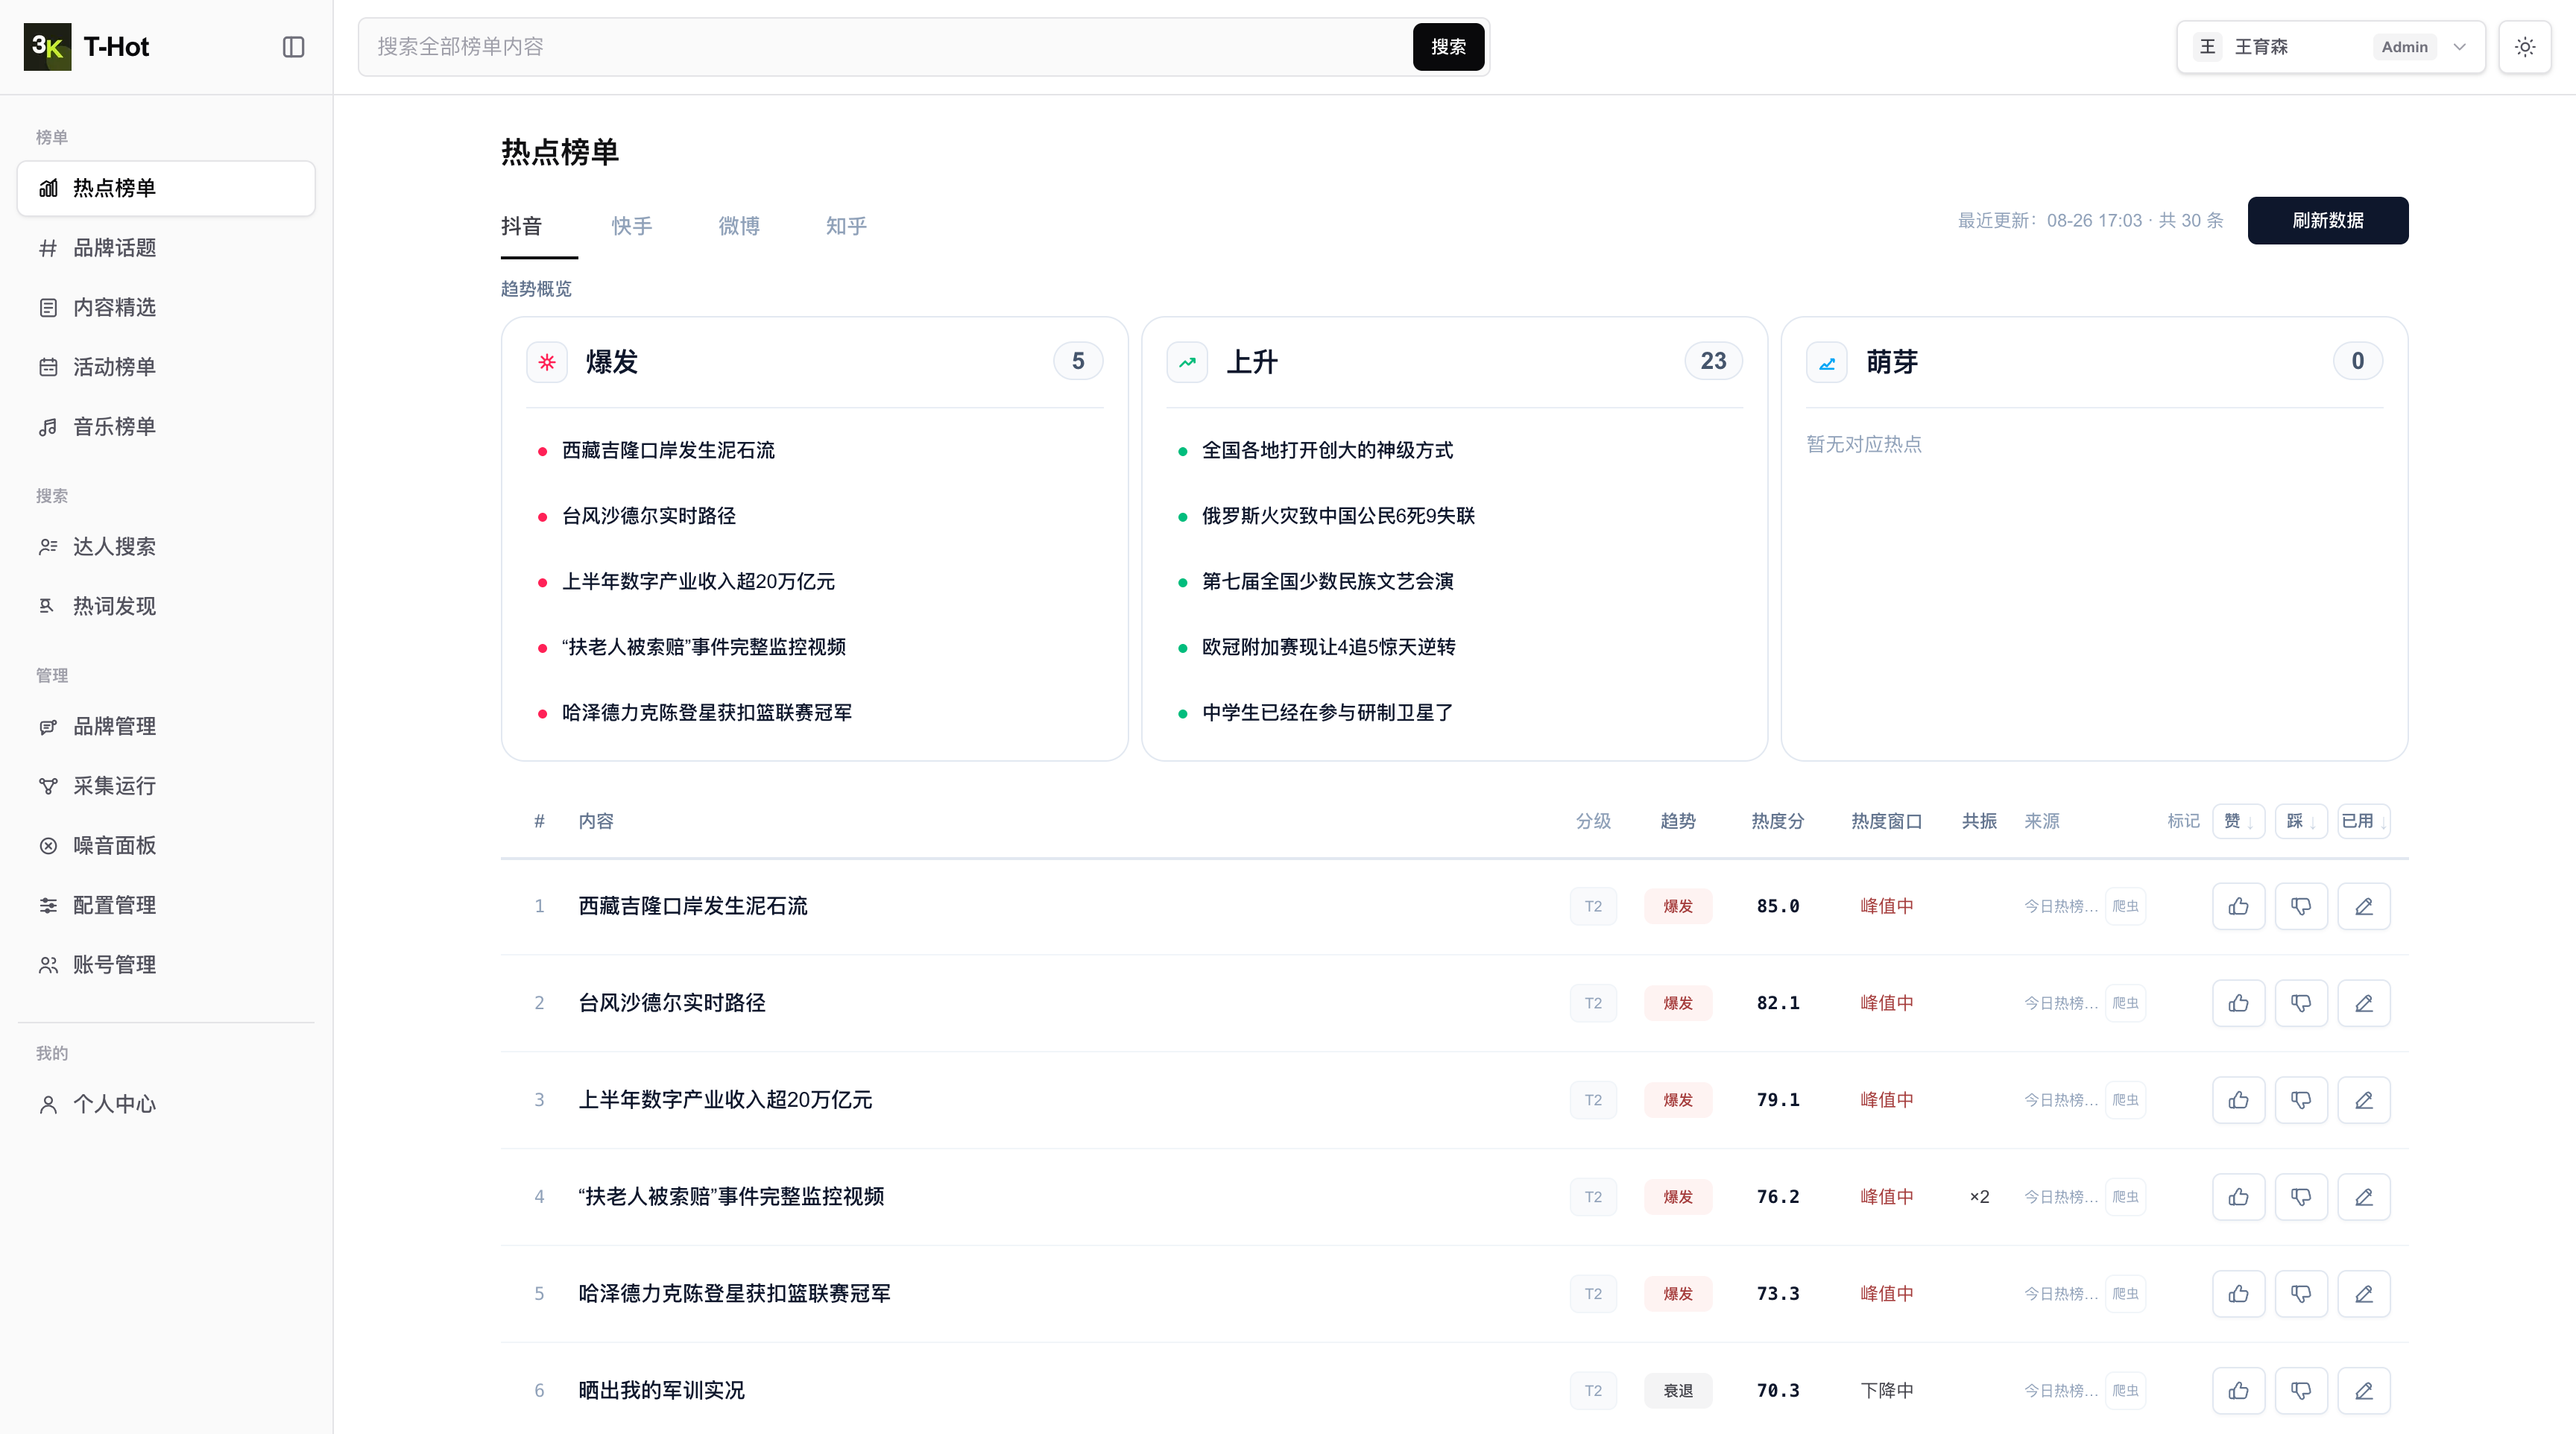Viewport: 2576px width, 1434px height.
Task: Click the 爆发 burst trend icon
Action: click(547, 362)
